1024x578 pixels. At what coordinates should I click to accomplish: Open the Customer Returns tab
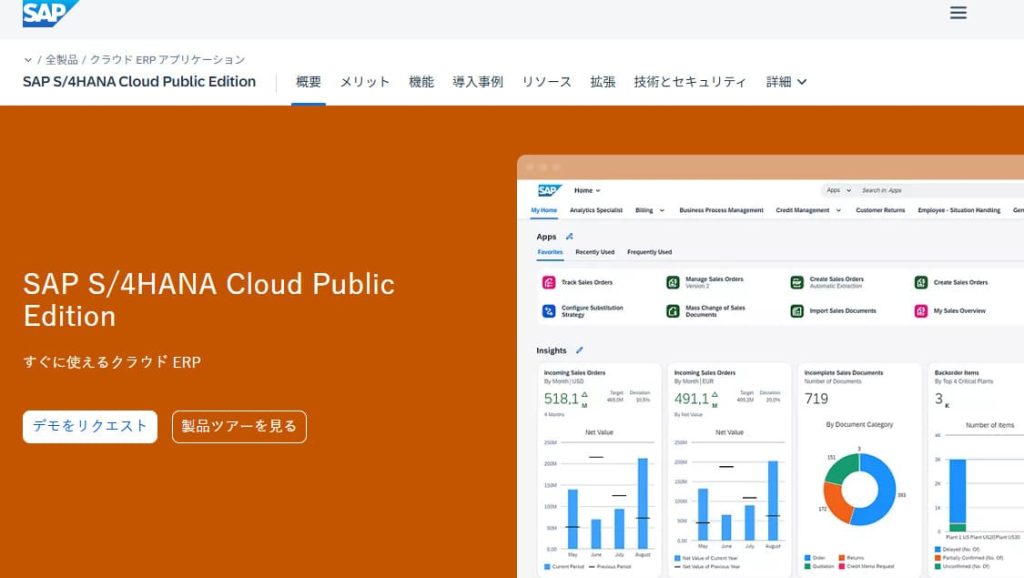(x=880, y=210)
